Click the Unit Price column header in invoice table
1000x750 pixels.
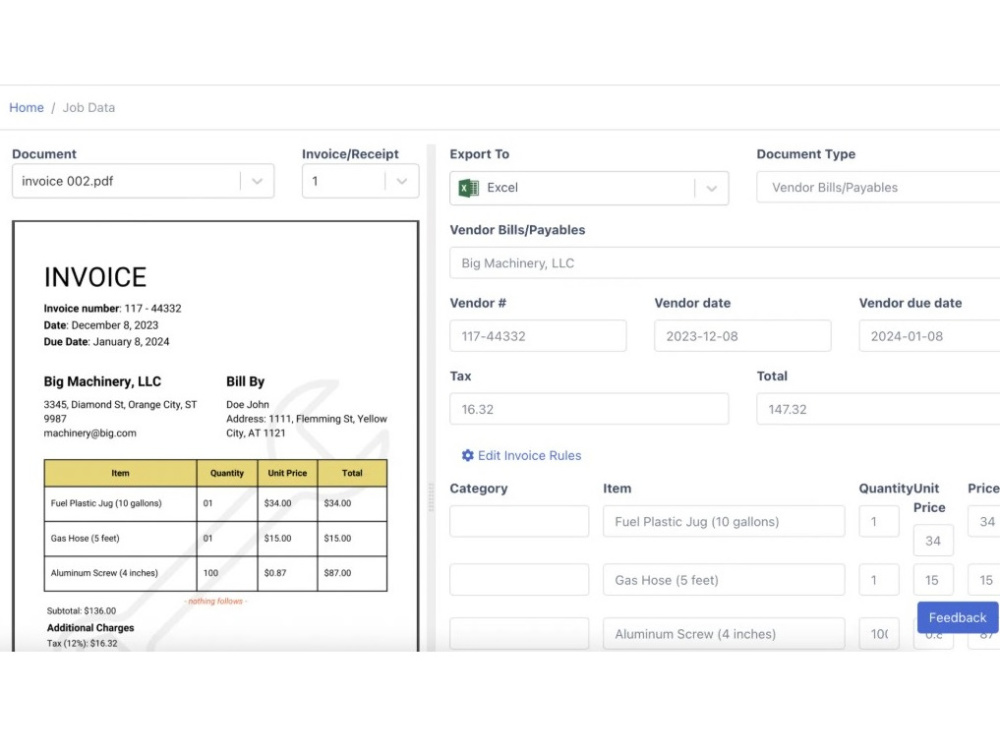[x=287, y=473]
